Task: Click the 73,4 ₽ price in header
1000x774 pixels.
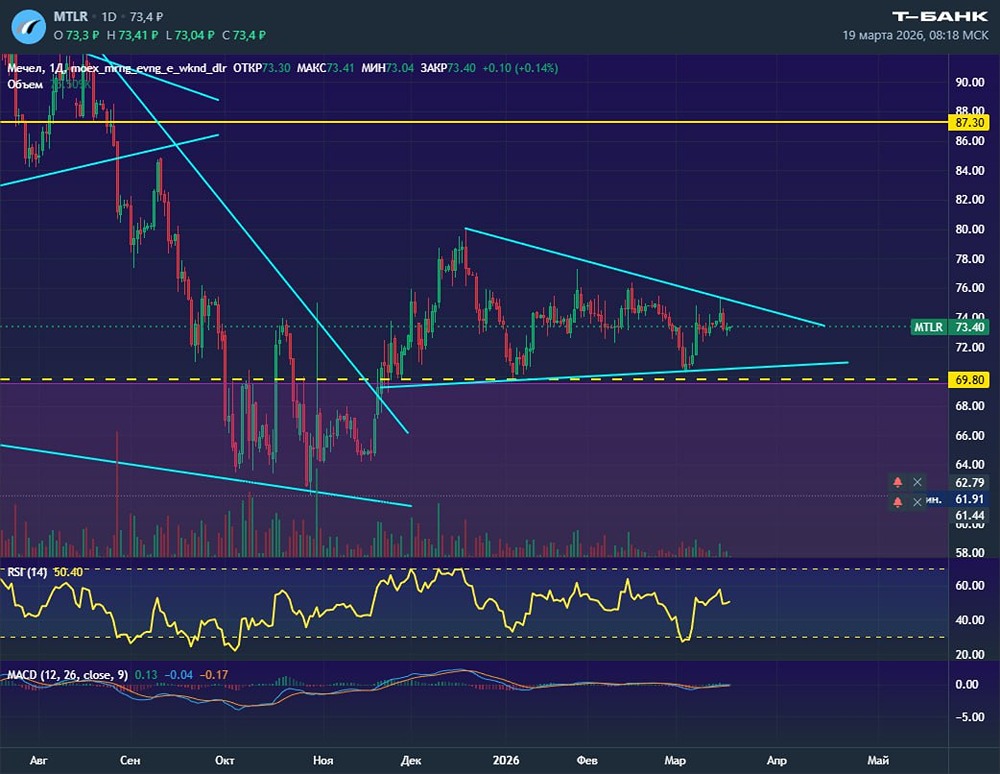Action: [x=146, y=17]
